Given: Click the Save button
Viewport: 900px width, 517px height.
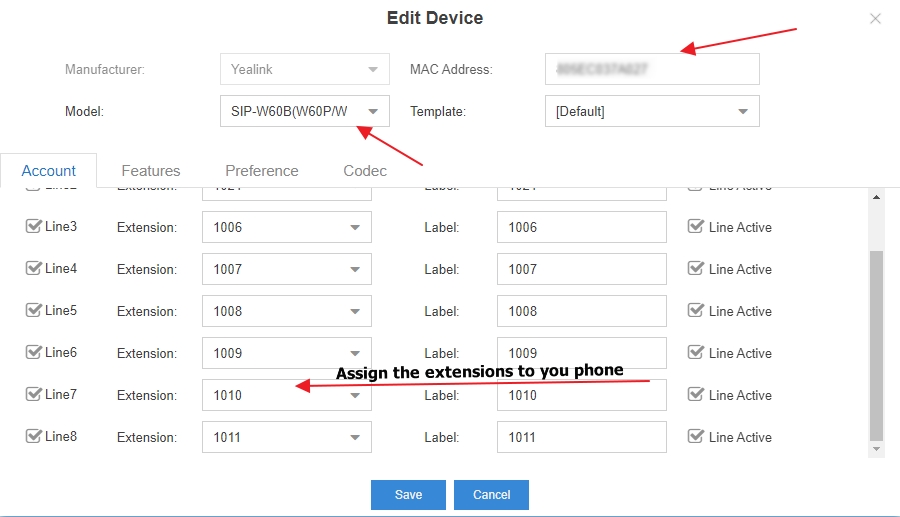Looking at the screenshot, I should point(408,495).
